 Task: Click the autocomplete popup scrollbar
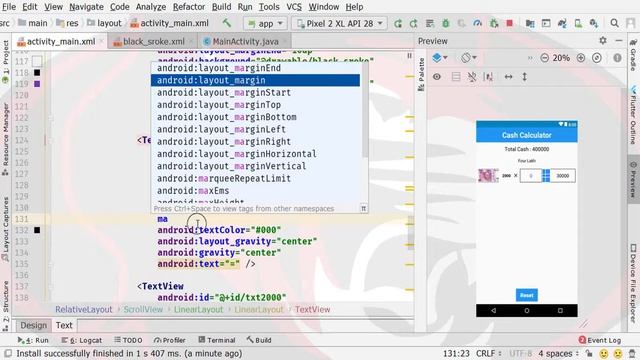pos(364,110)
